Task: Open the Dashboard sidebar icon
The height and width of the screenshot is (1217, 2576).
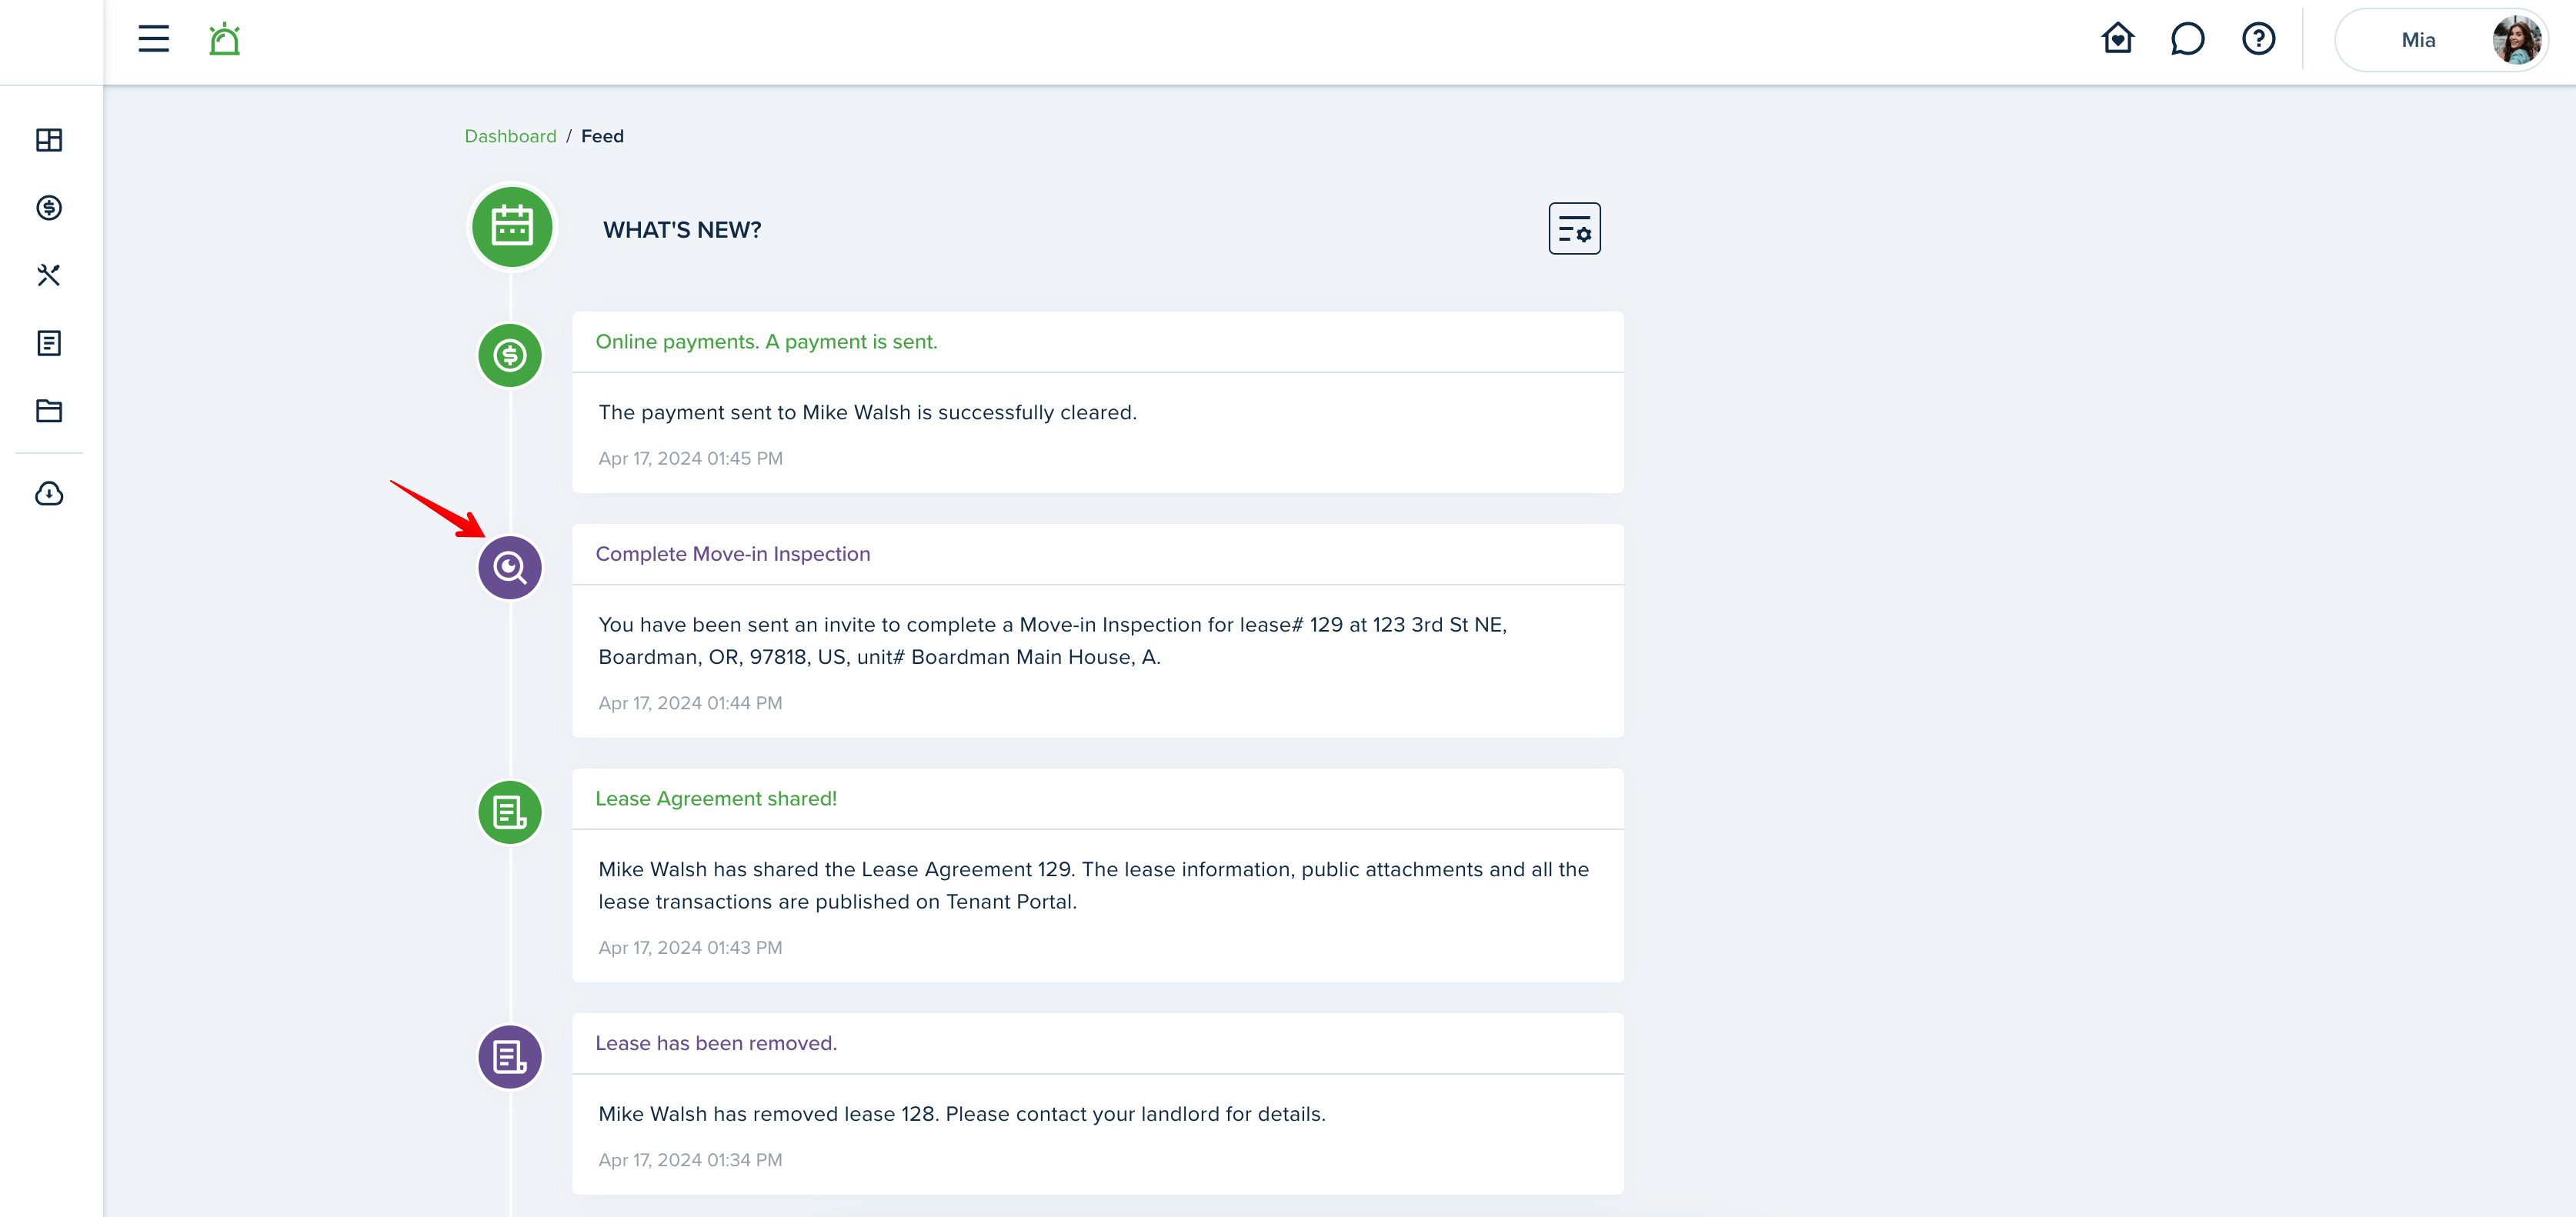Action: click(49, 140)
